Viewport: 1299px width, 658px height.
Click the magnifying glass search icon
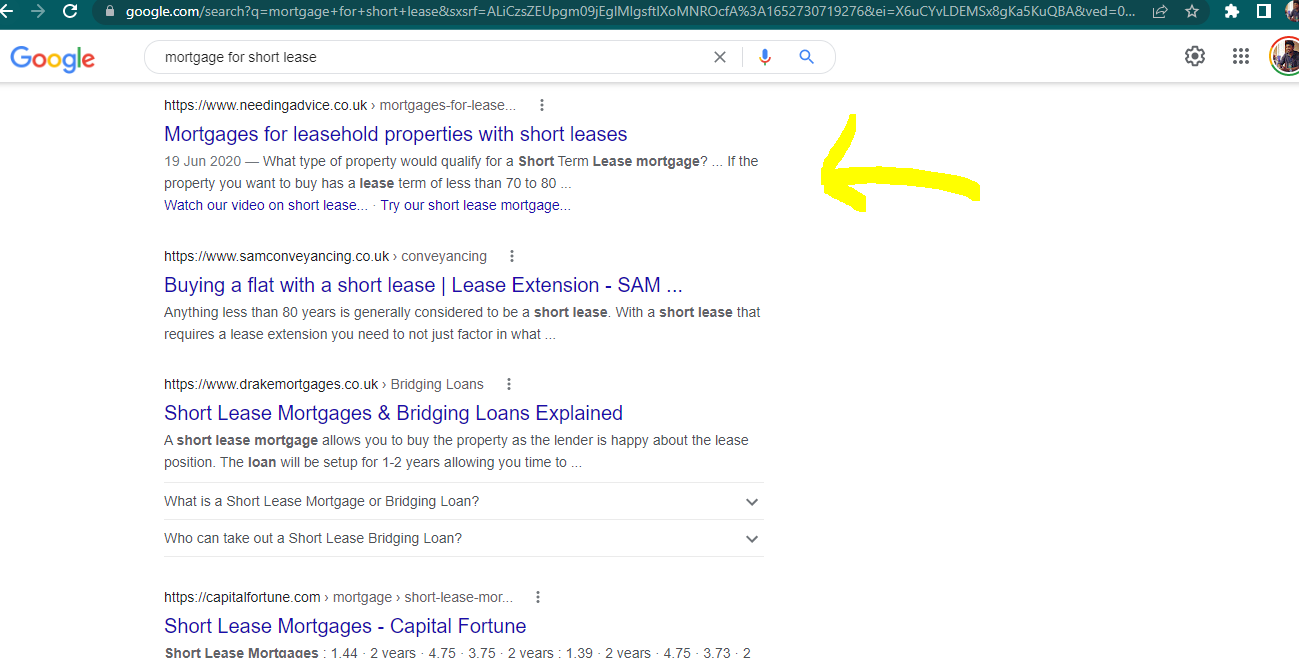807,57
